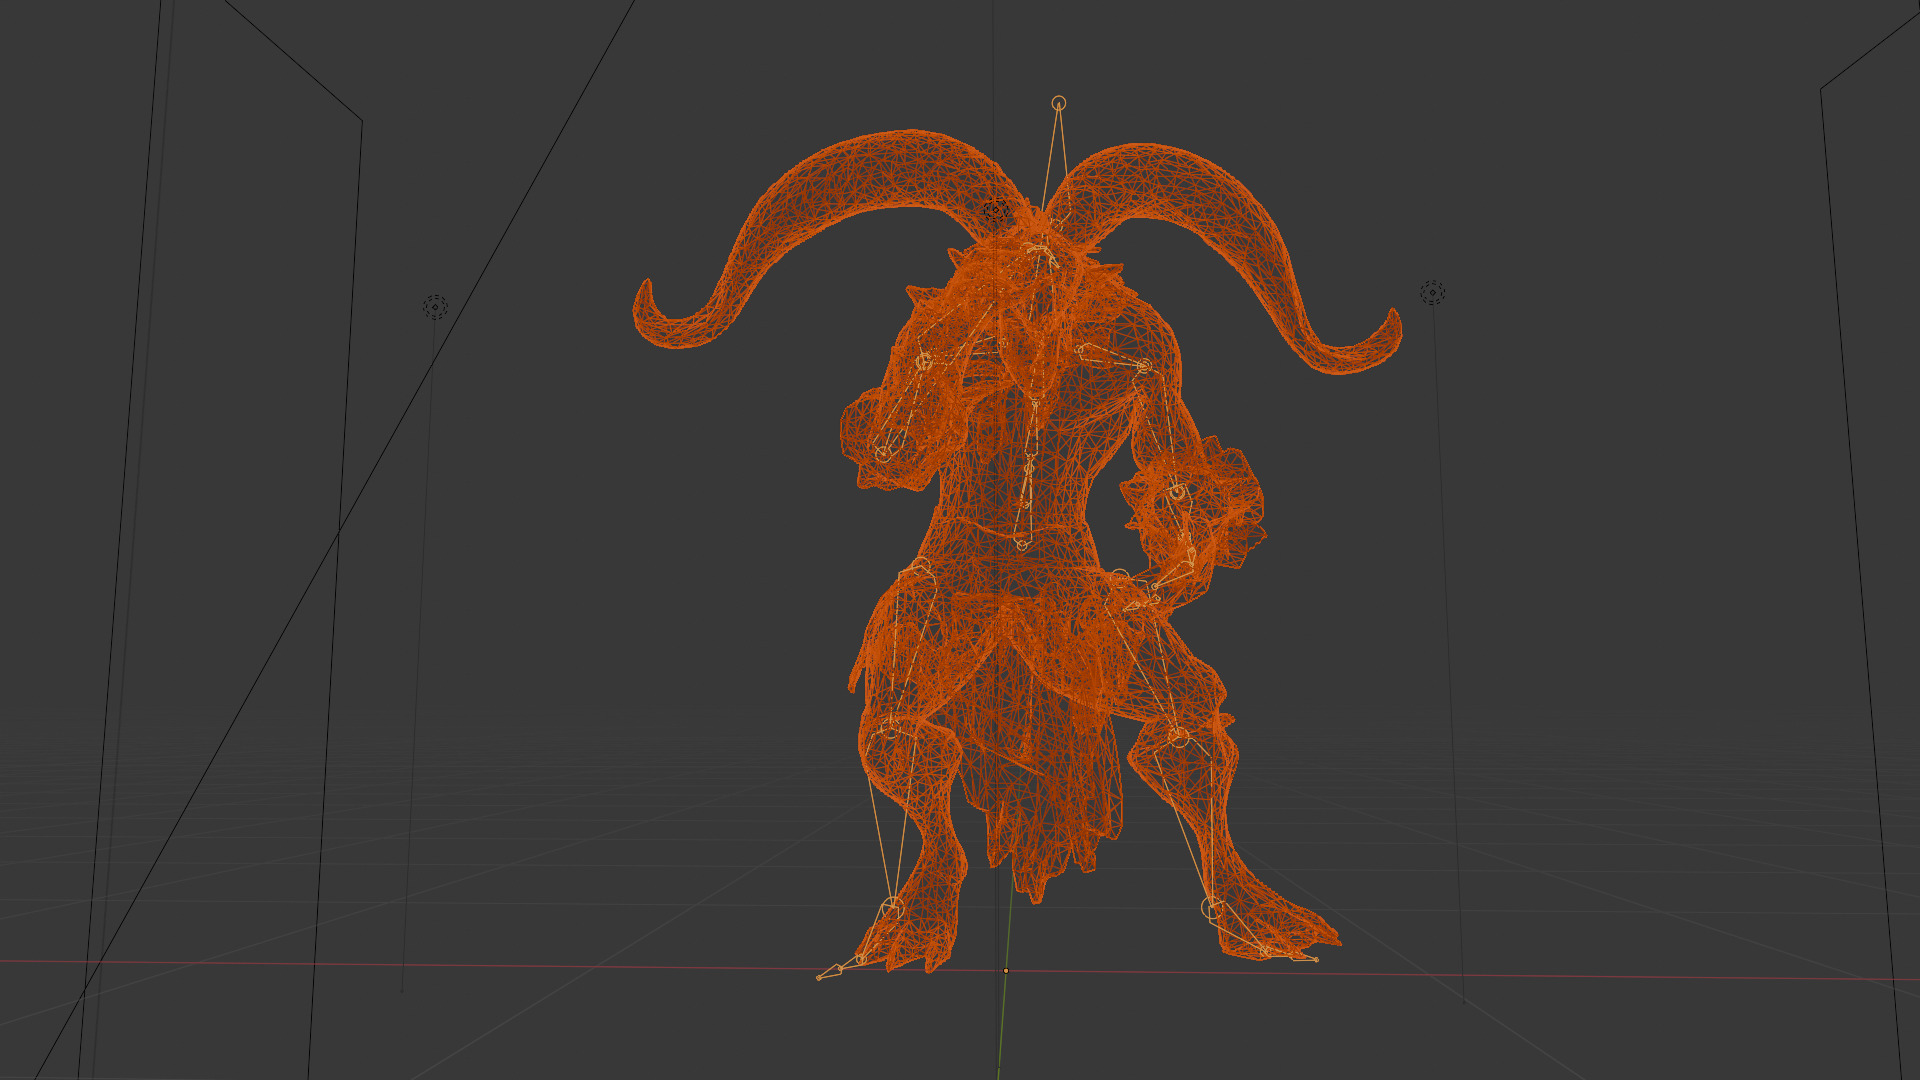Click the hanging loincloth mesh between the legs
Viewport: 1920px width, 1080px height.
click(x=1035, y=770)
